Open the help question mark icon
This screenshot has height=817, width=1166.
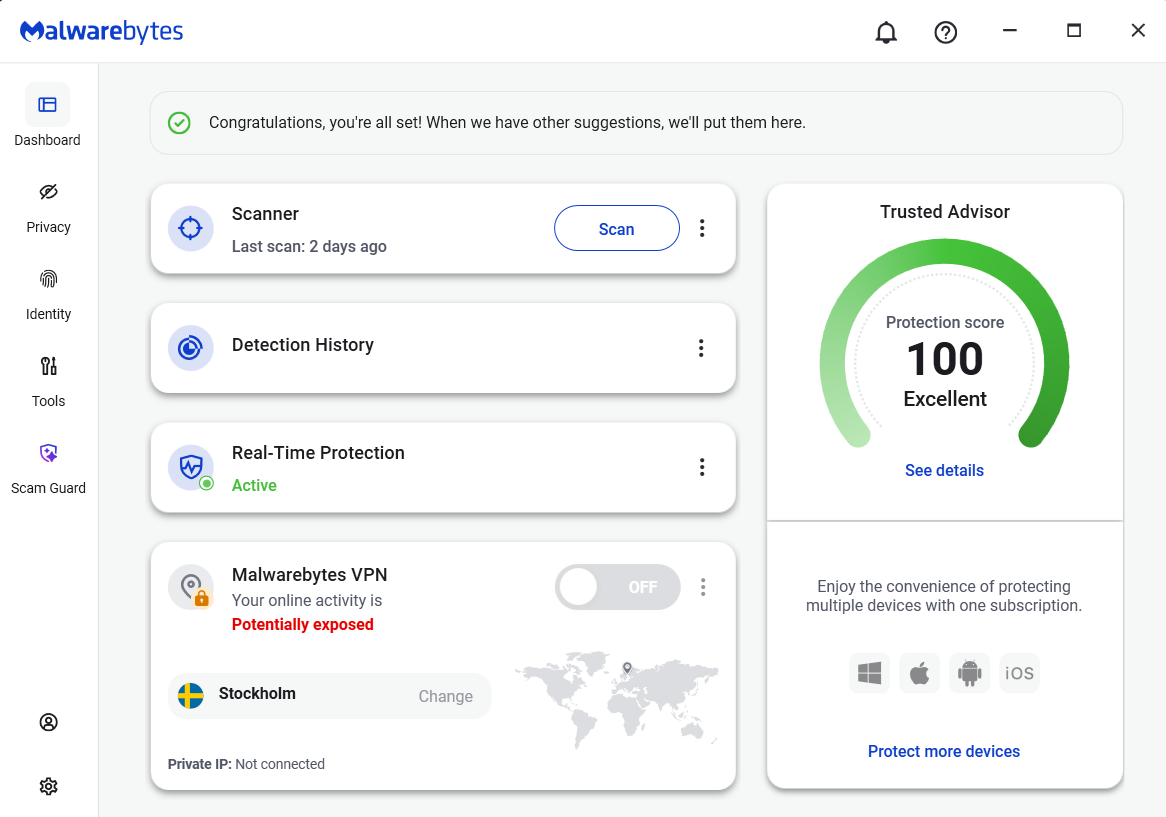[x=945, y=32]
